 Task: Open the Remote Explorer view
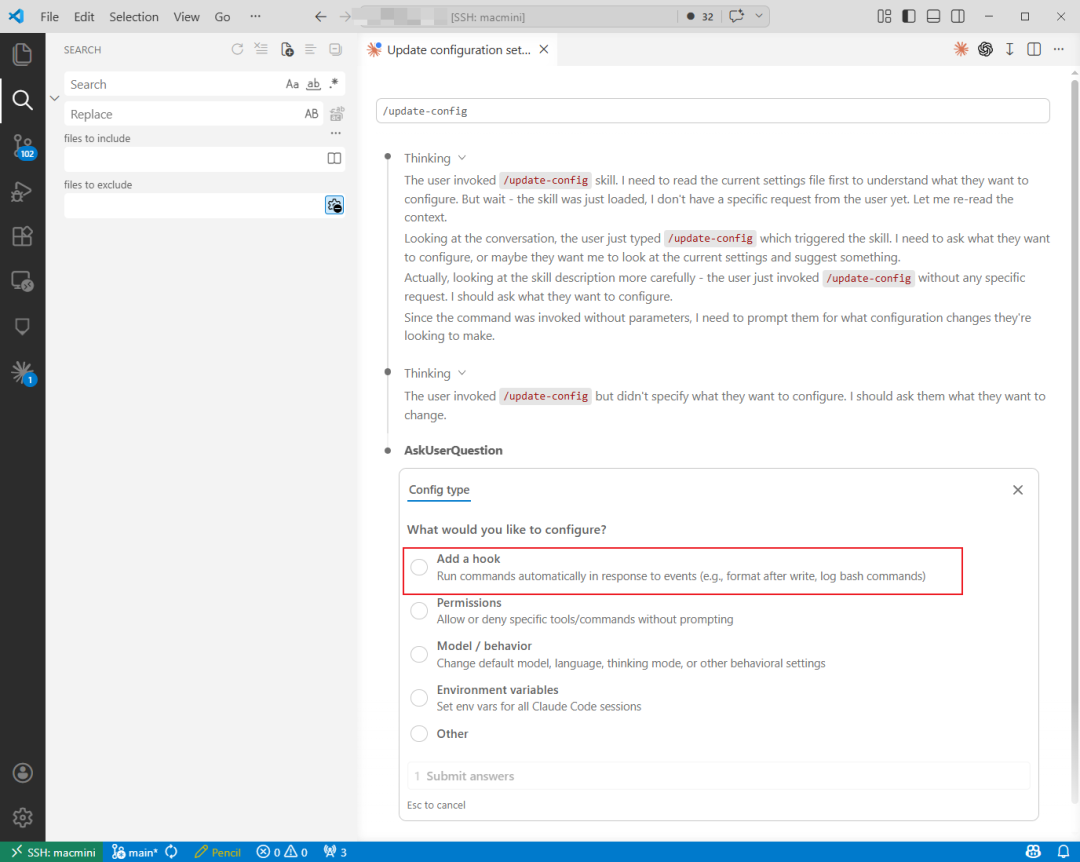22,281
